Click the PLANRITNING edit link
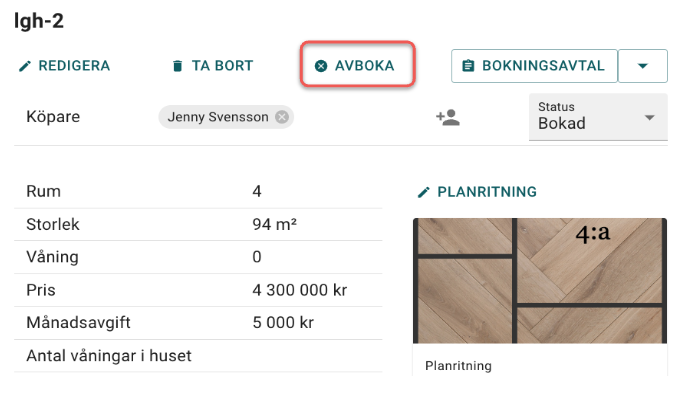Screen dimensions: 685x411 pyautogui.click(x=486, y=191)
